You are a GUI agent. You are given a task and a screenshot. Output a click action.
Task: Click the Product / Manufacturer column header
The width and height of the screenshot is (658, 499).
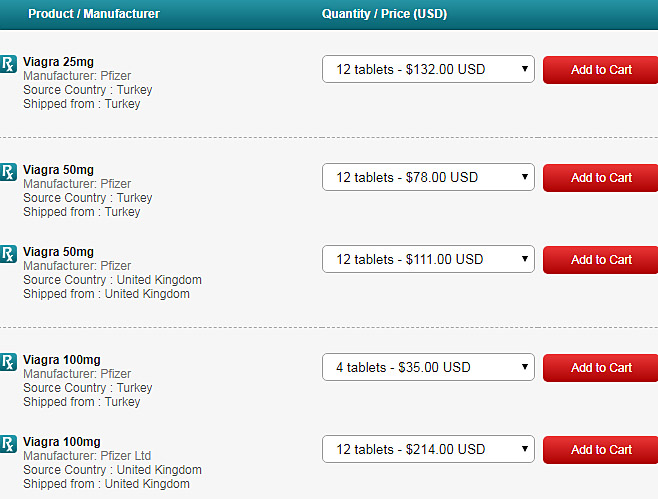point(94,14)
